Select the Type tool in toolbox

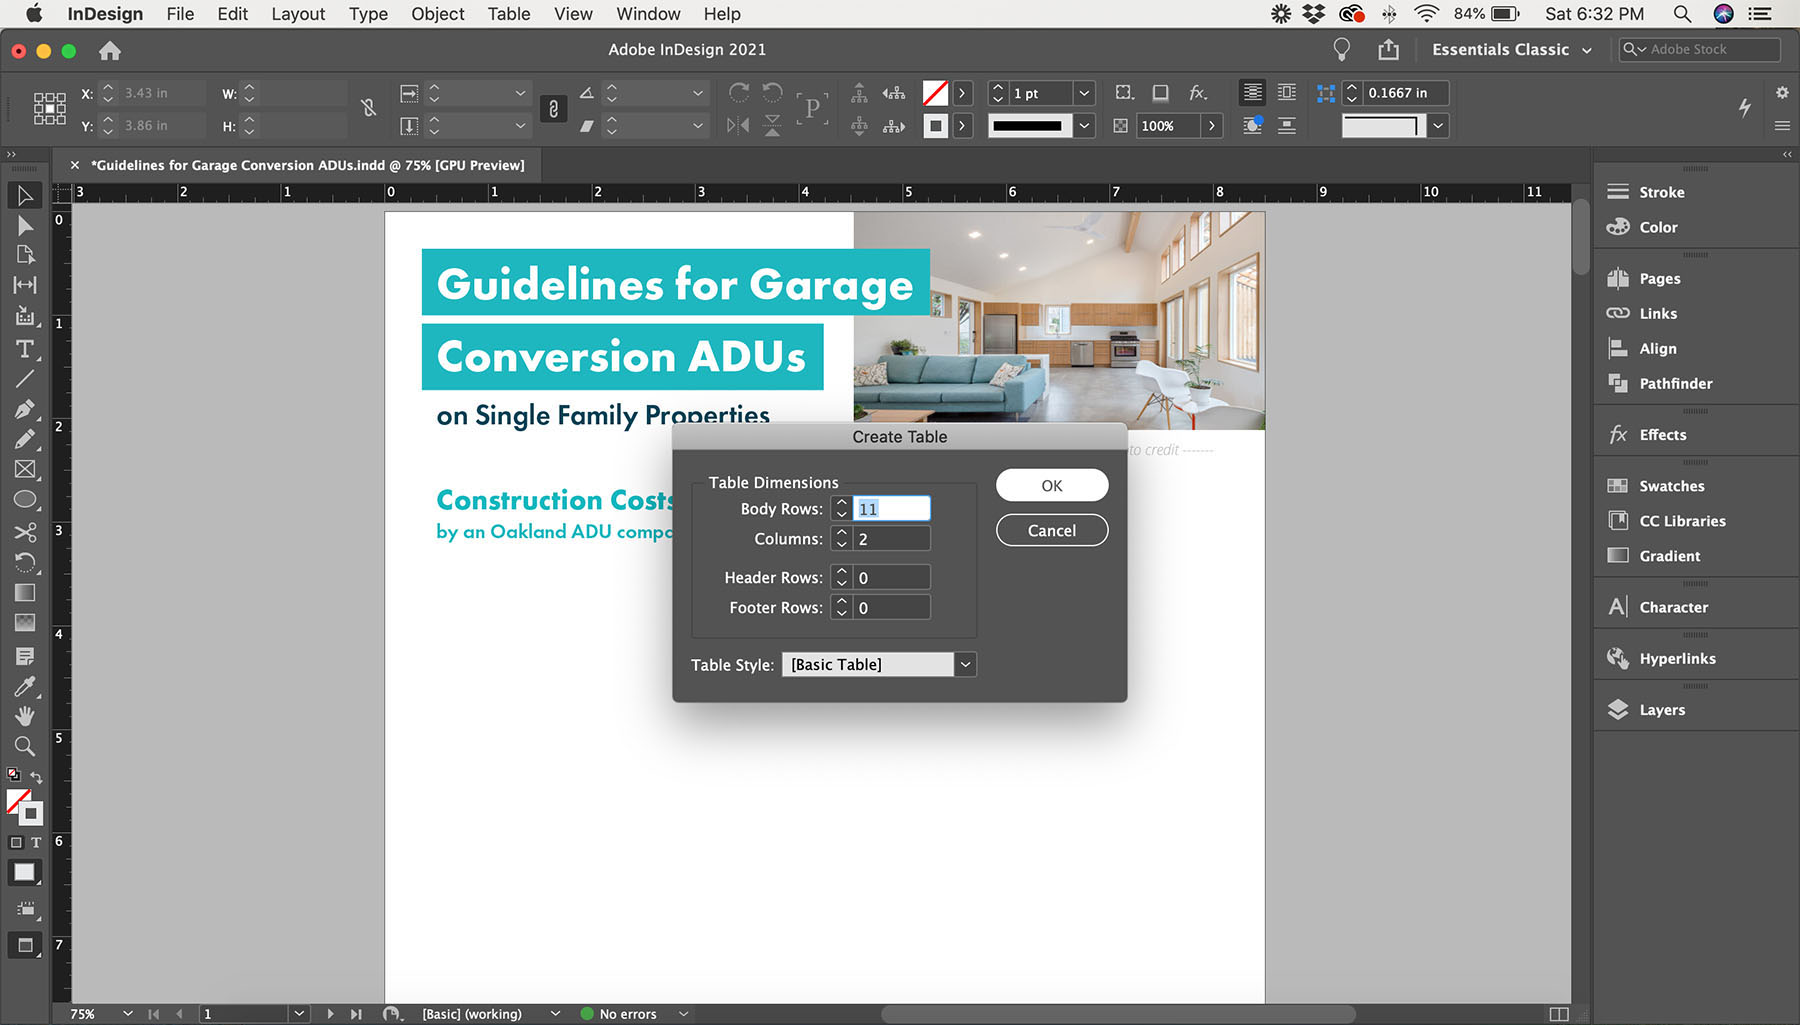pos(25,349)
